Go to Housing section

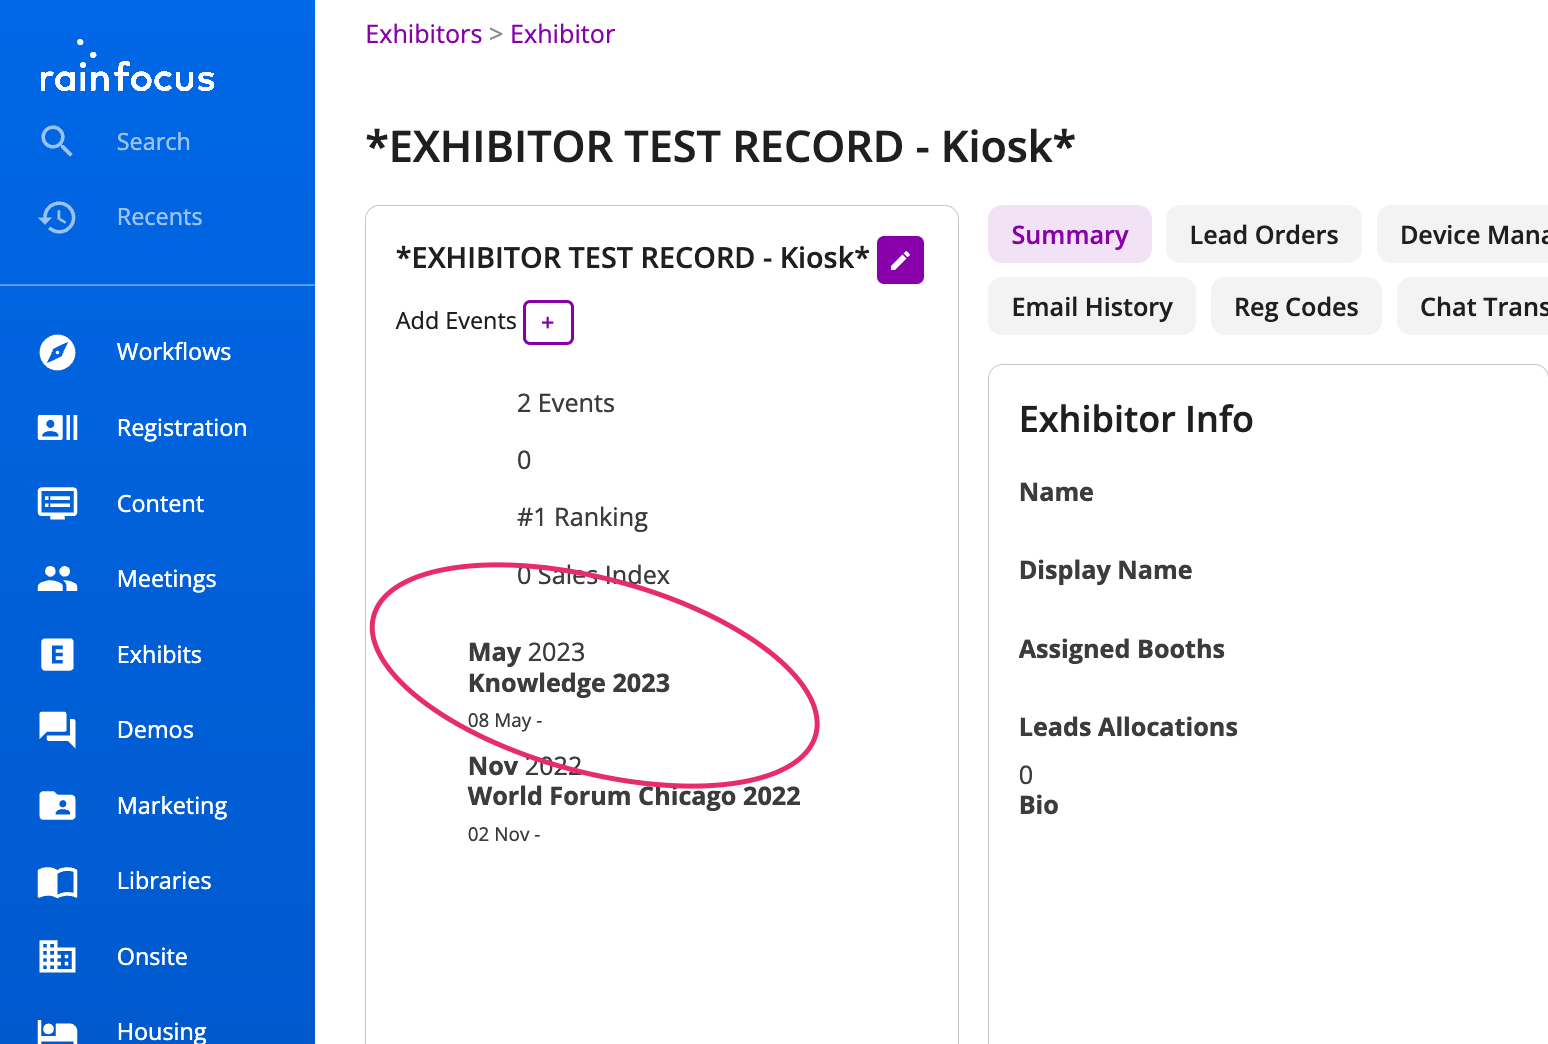coord(161,1031)
